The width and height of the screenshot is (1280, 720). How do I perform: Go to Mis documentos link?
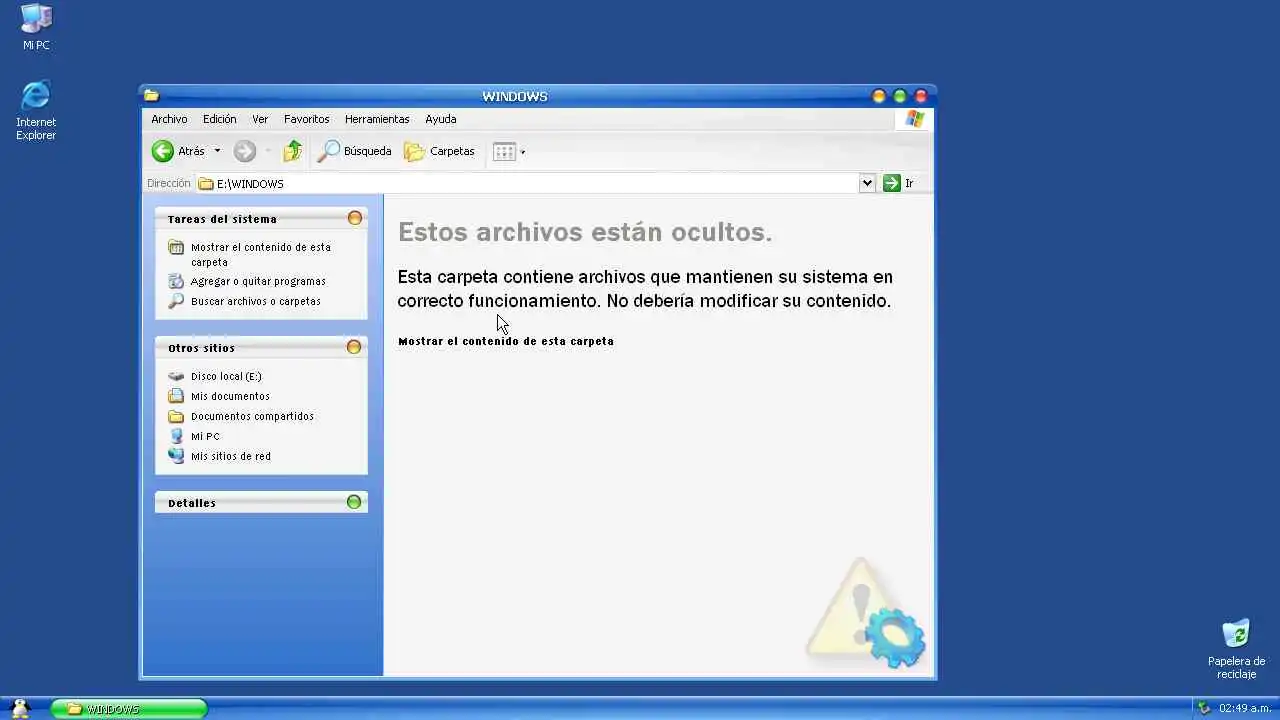[230, 396]
